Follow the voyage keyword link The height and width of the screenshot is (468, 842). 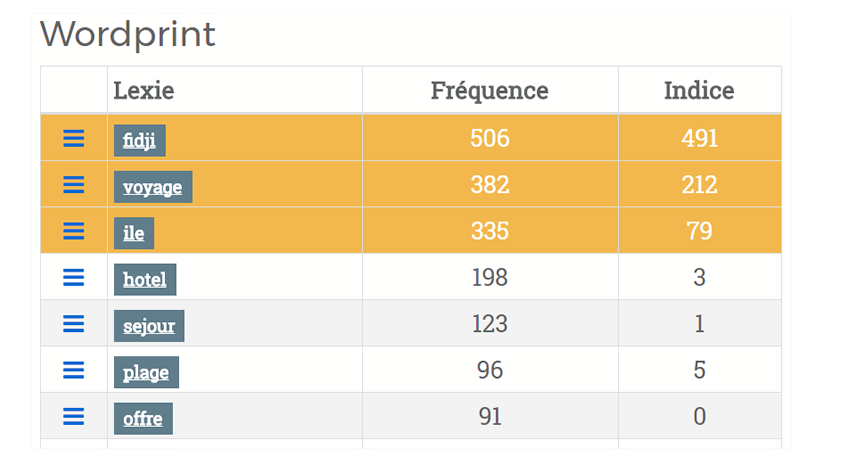153,187
